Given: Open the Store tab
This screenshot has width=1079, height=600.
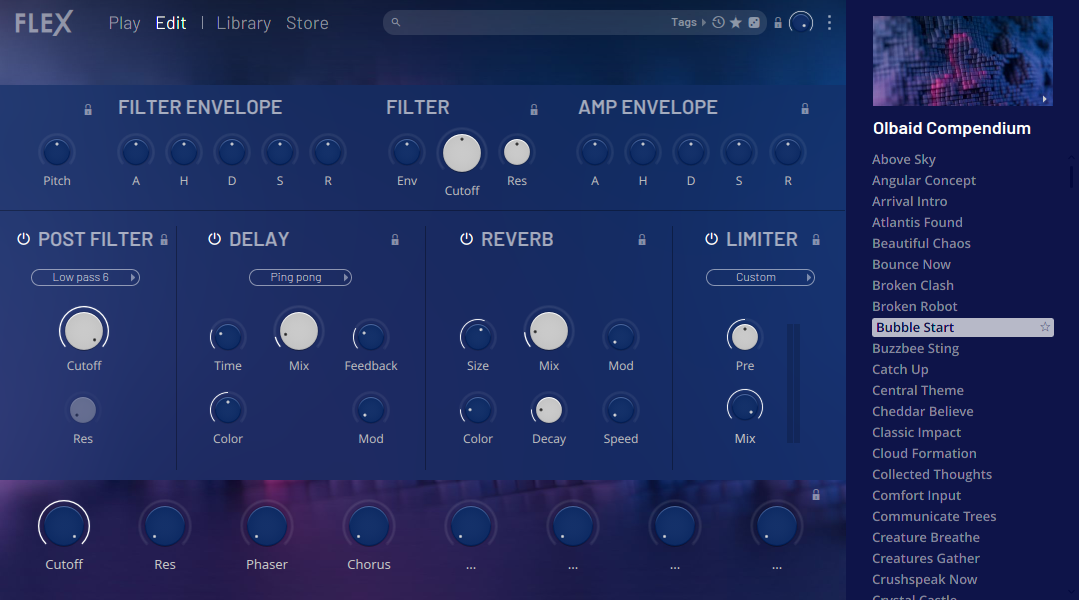Looking at the screenshot, I should point(307,23).
